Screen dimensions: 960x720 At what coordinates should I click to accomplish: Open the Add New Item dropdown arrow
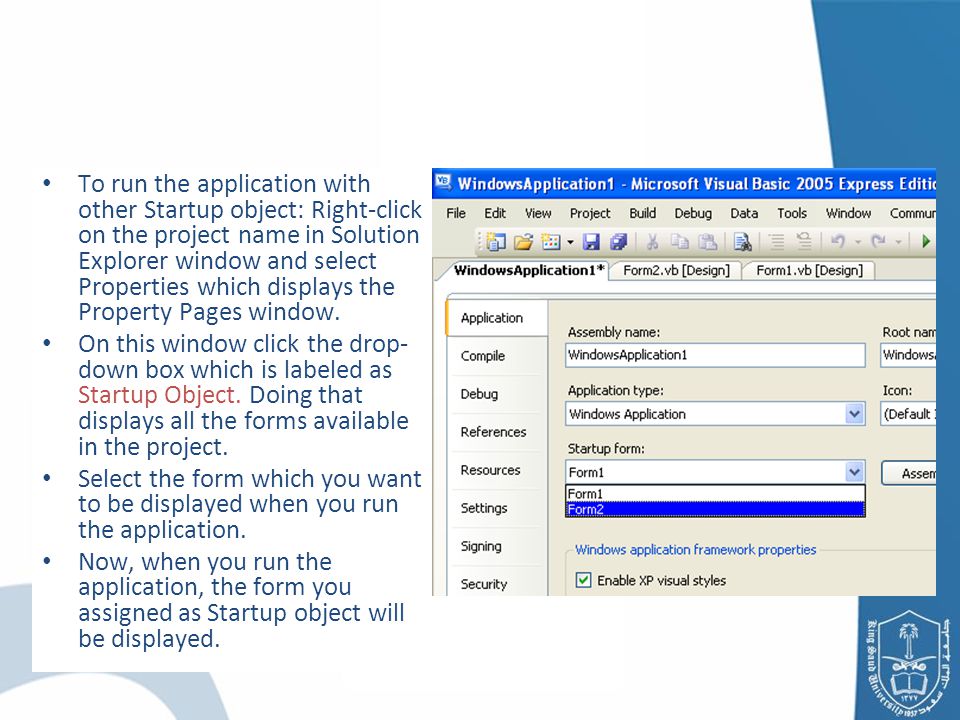[571, 242]
